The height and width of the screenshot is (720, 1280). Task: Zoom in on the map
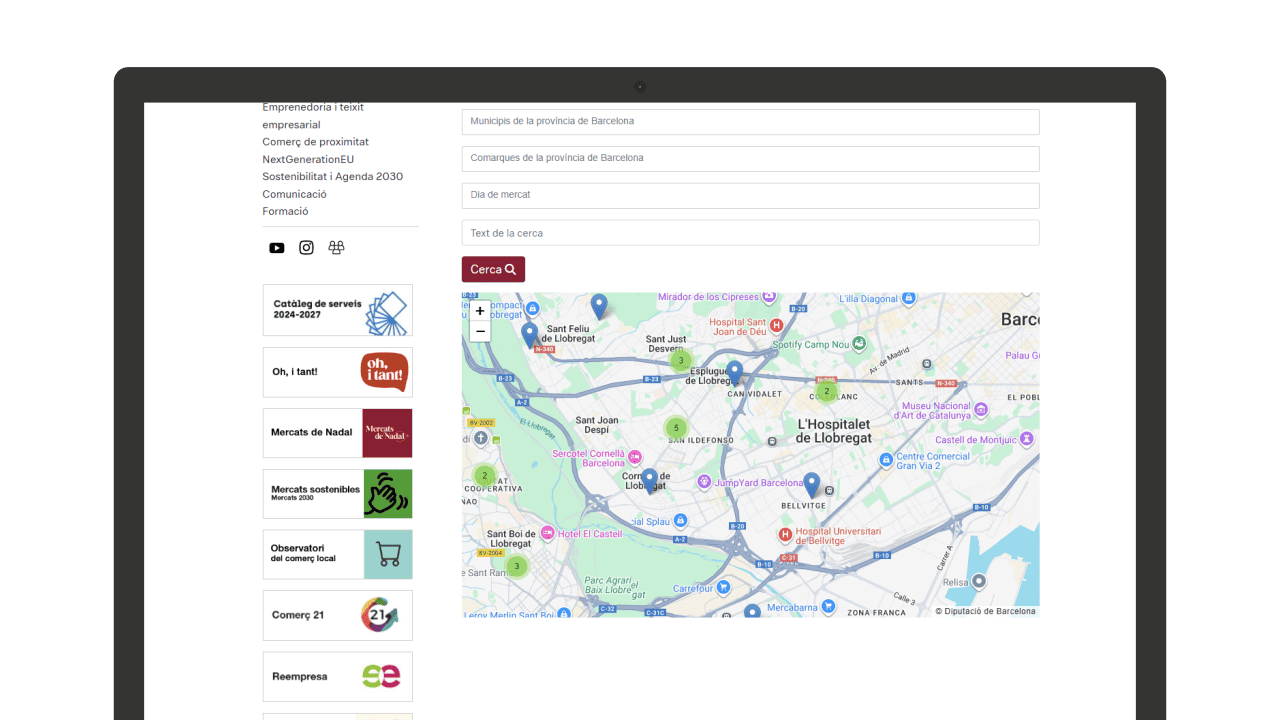click(480, 311)
